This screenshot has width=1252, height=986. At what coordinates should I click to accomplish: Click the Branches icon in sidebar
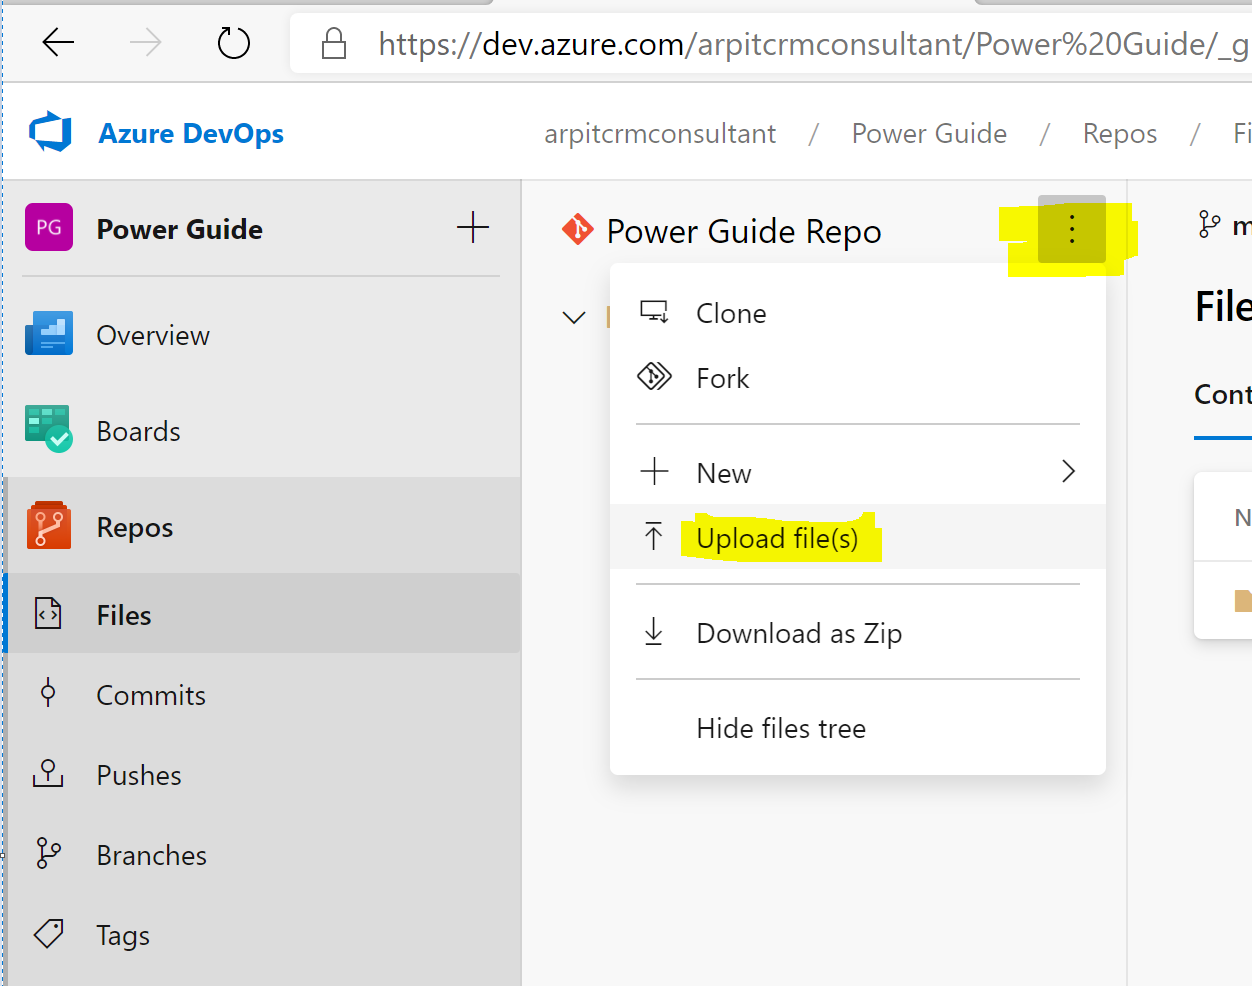(48, 853)
